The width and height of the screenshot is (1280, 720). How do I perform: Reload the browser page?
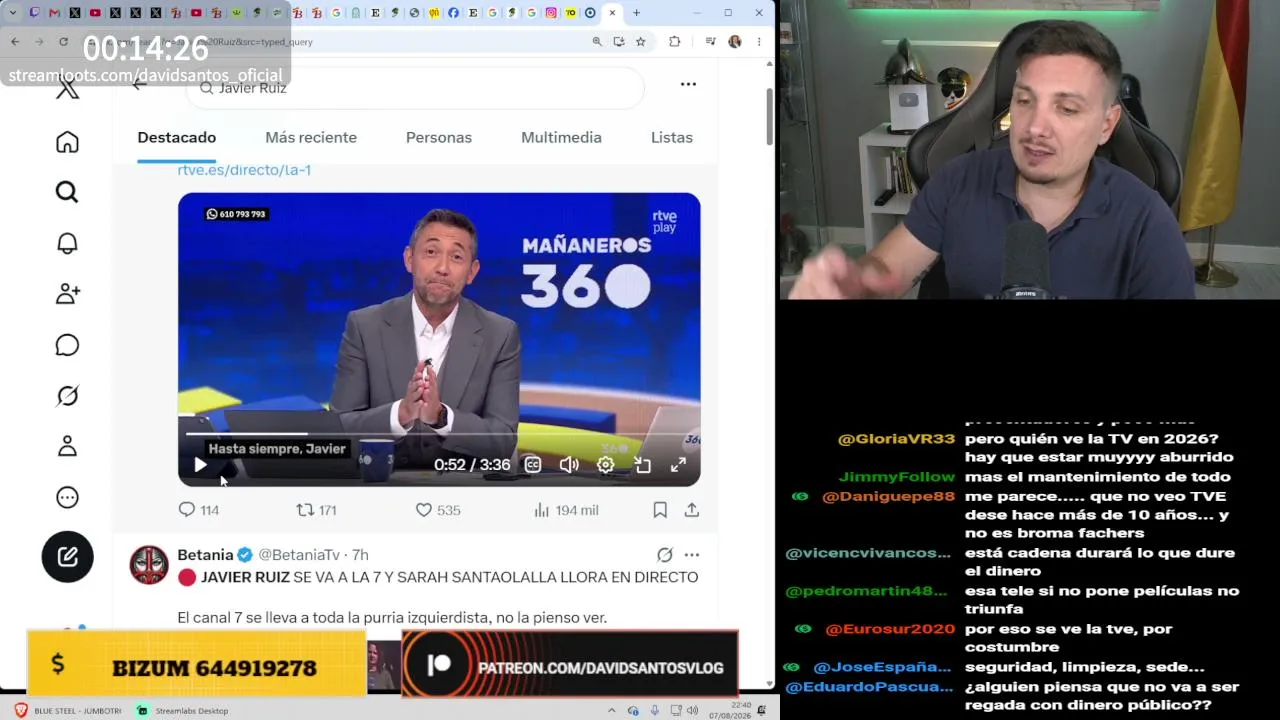click(63, 41)
